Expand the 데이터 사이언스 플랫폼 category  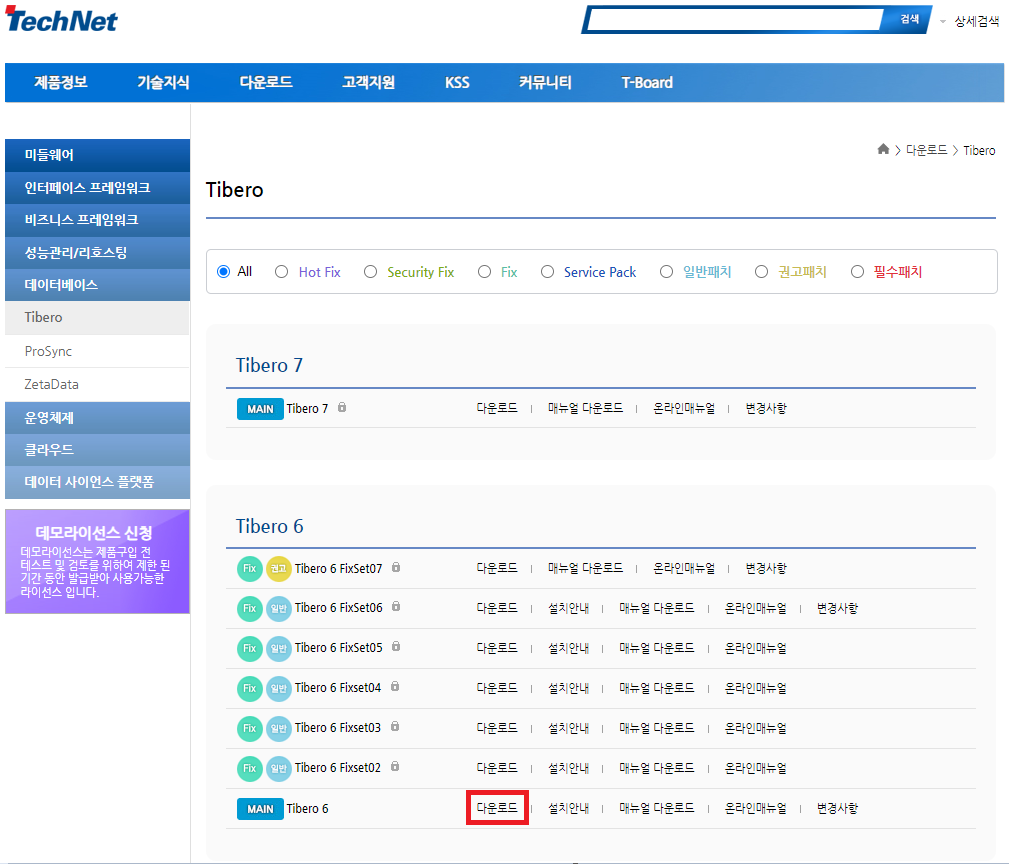click(x=97, y=482)
